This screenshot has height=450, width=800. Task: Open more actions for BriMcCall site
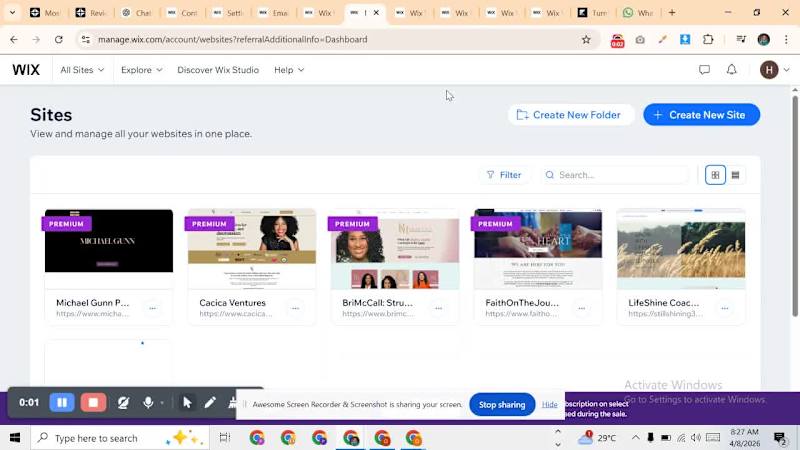pyautogui.click(x=438, y=308)
